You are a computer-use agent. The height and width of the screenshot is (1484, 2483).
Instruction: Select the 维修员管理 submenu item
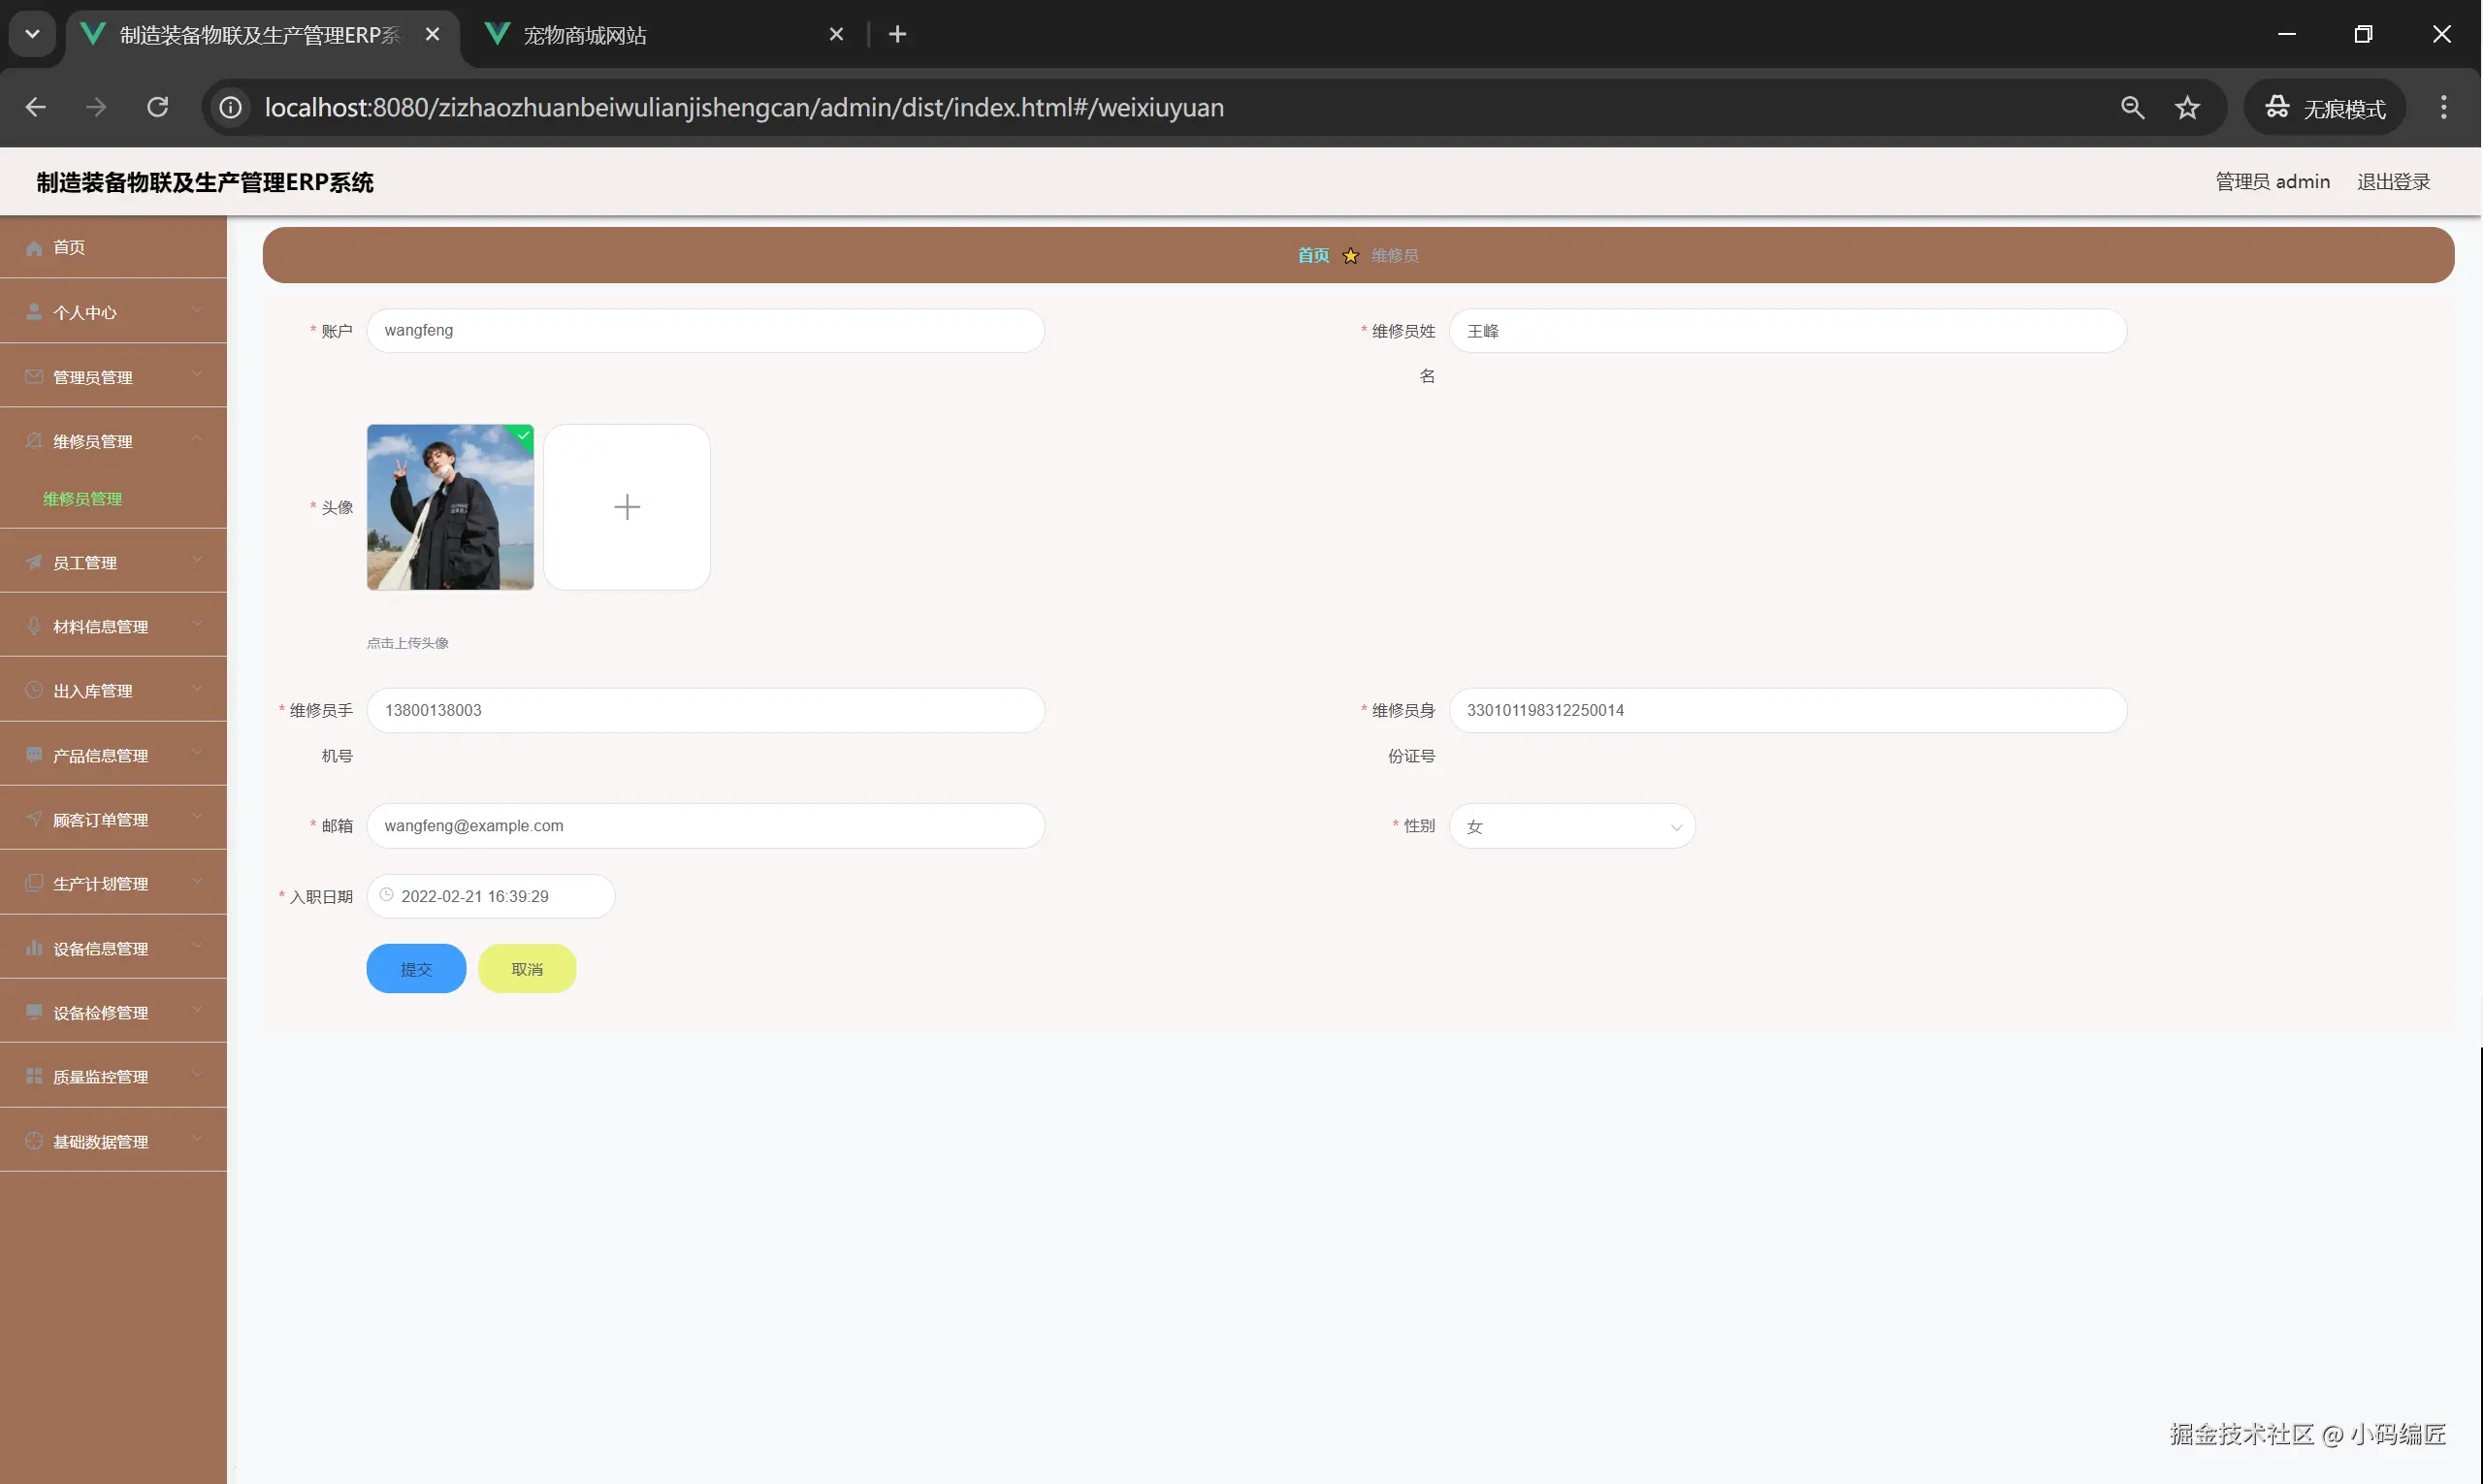(83, 499)
